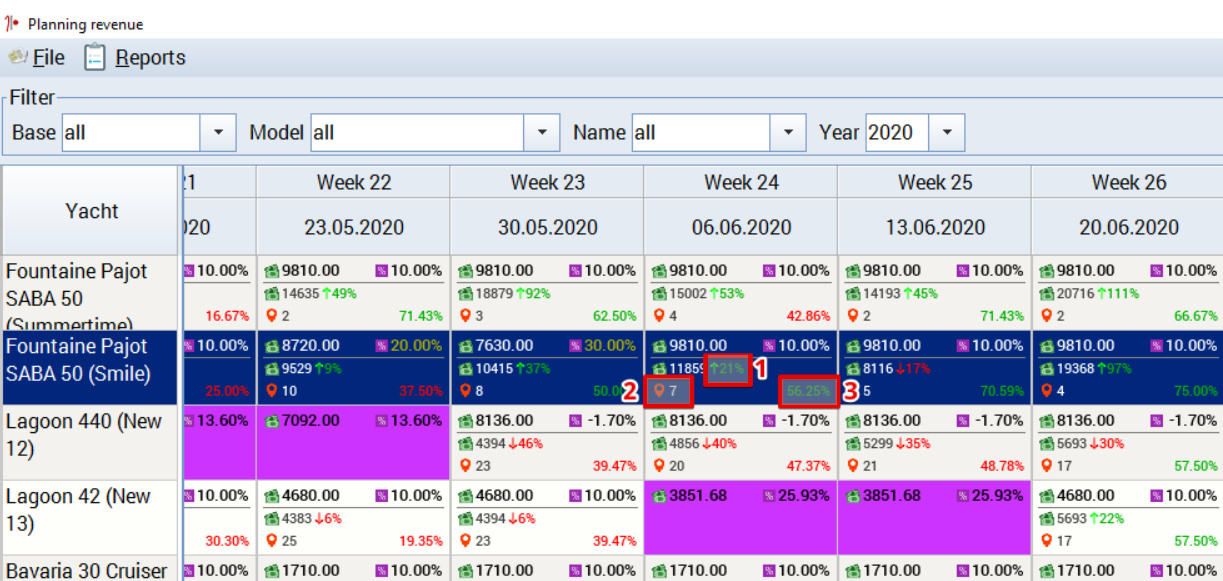The height and width of the screenshot is (581, 1223).
Task: Click the 48.78% value in Week 25
Action: [x=1002, y=466]
